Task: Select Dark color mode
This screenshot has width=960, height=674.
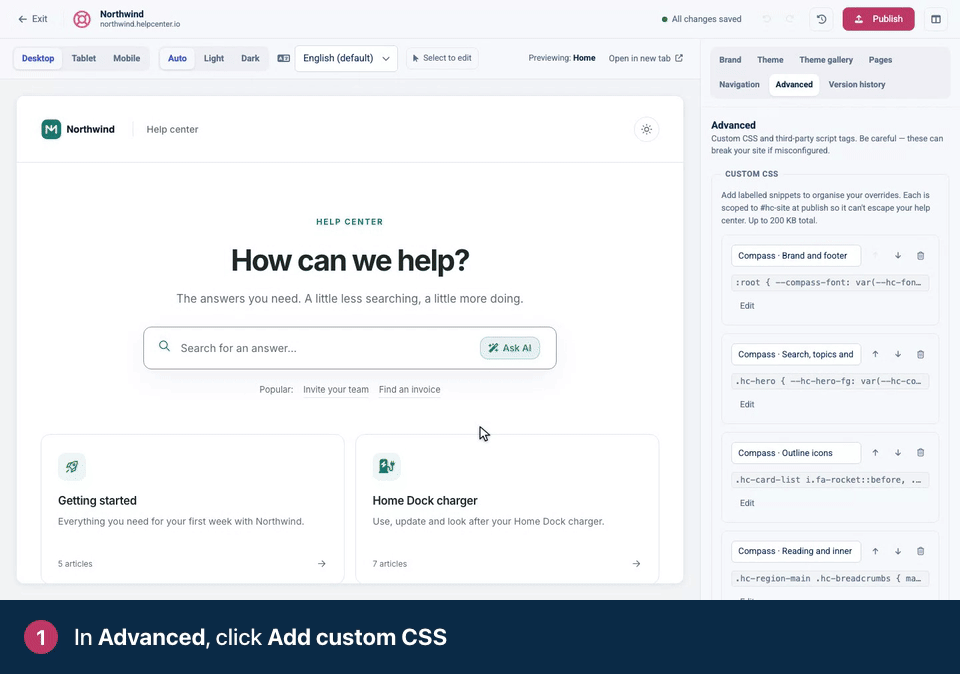Action: 250,58
